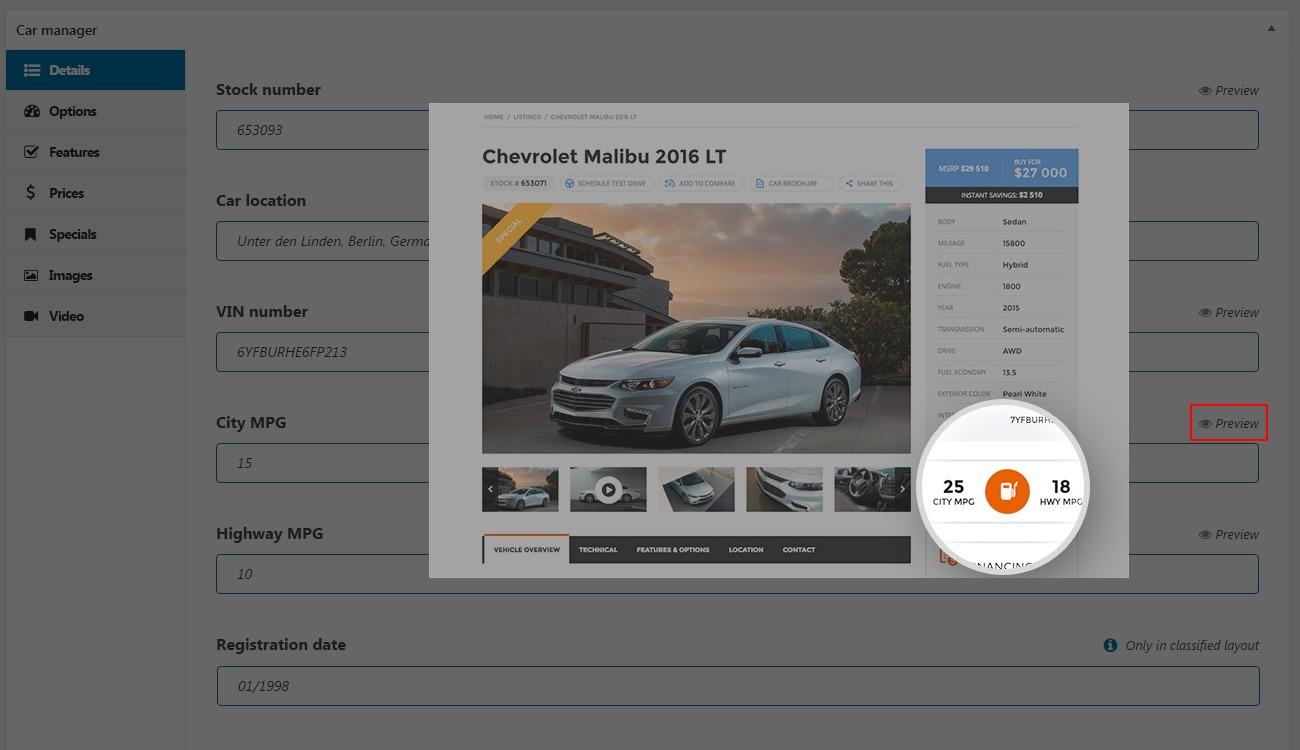
Task: Open the VIN number preview link
Action: coord(1228,312)
